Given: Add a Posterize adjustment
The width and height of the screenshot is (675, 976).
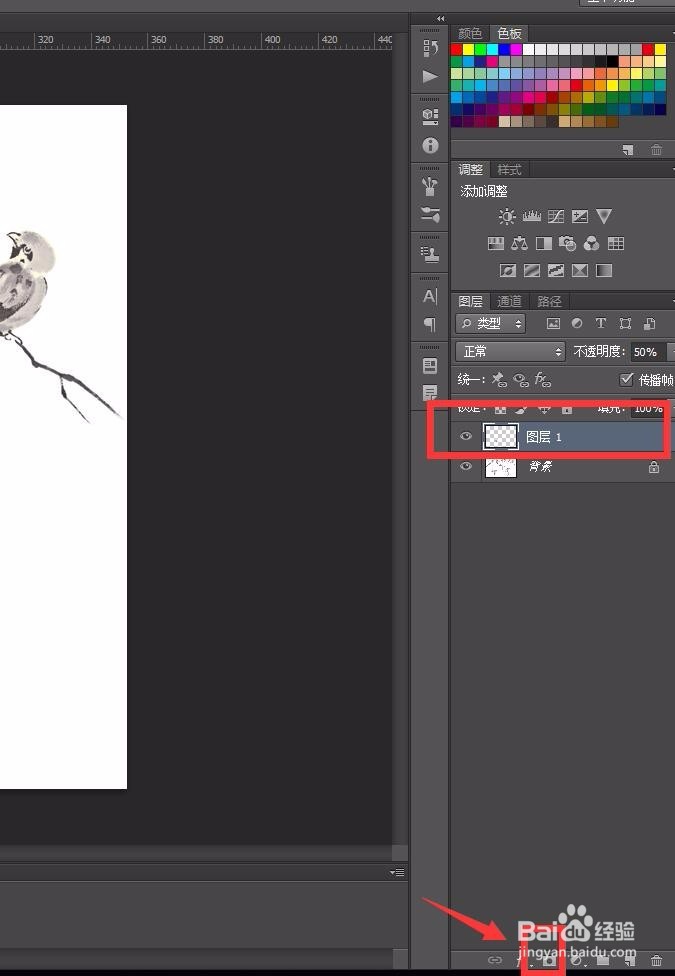Looking at the screenshot, I should tap(532, 271).
